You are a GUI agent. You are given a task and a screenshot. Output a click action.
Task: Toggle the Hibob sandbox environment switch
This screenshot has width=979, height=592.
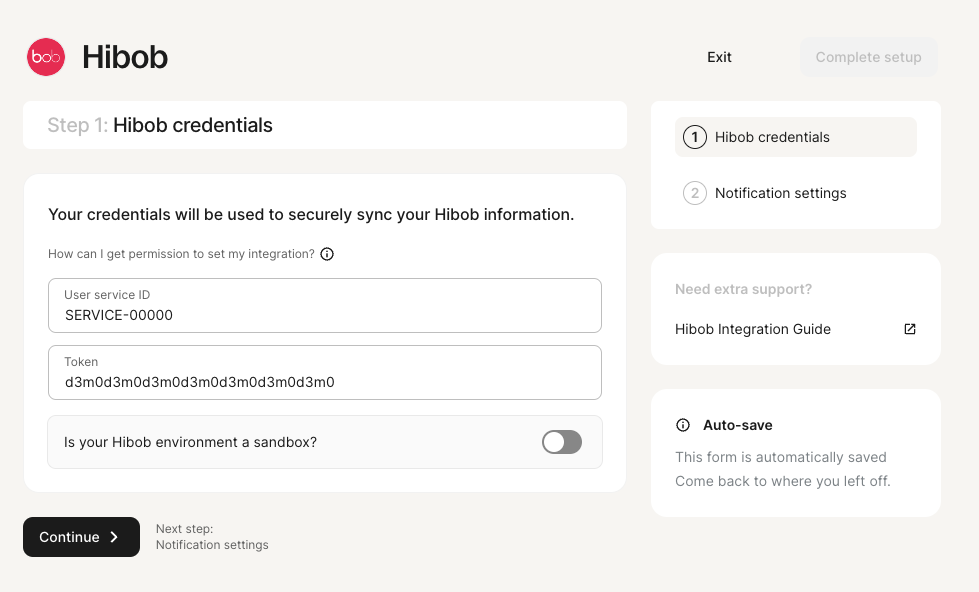pos(561,442)
